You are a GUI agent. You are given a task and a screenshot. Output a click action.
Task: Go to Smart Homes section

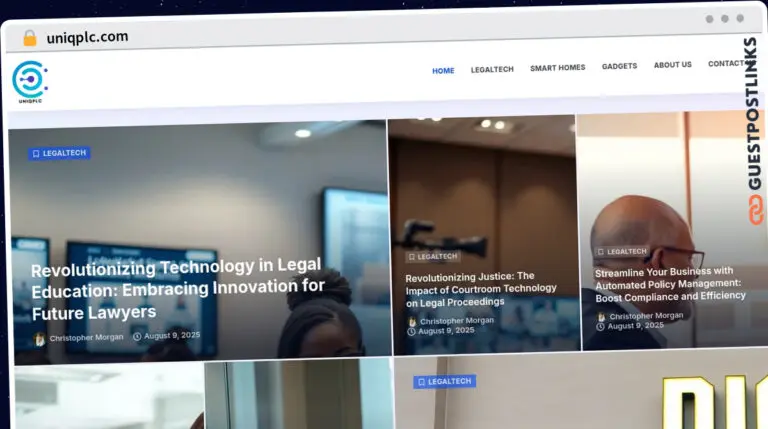coord(557,68)
